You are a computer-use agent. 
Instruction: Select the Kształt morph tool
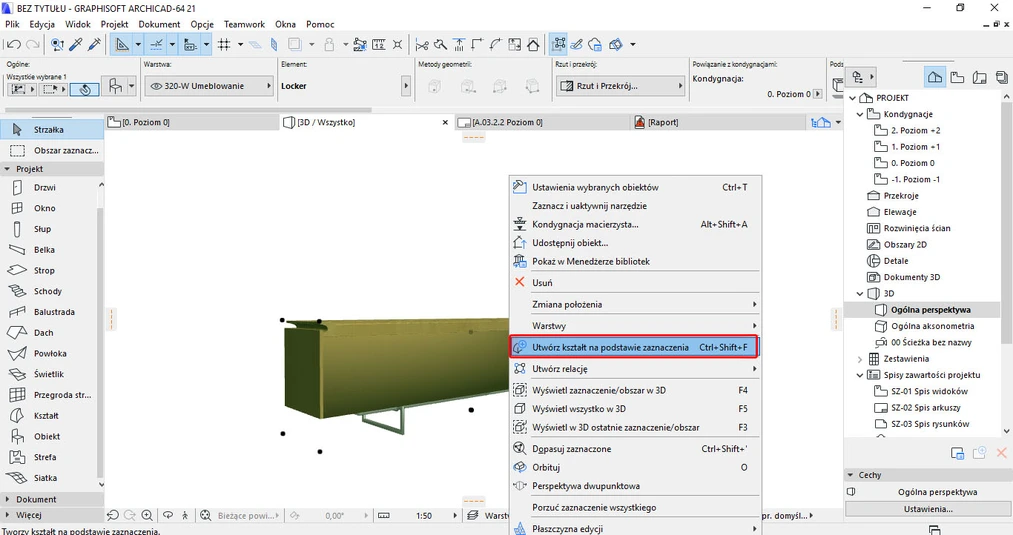pos(48,415)
